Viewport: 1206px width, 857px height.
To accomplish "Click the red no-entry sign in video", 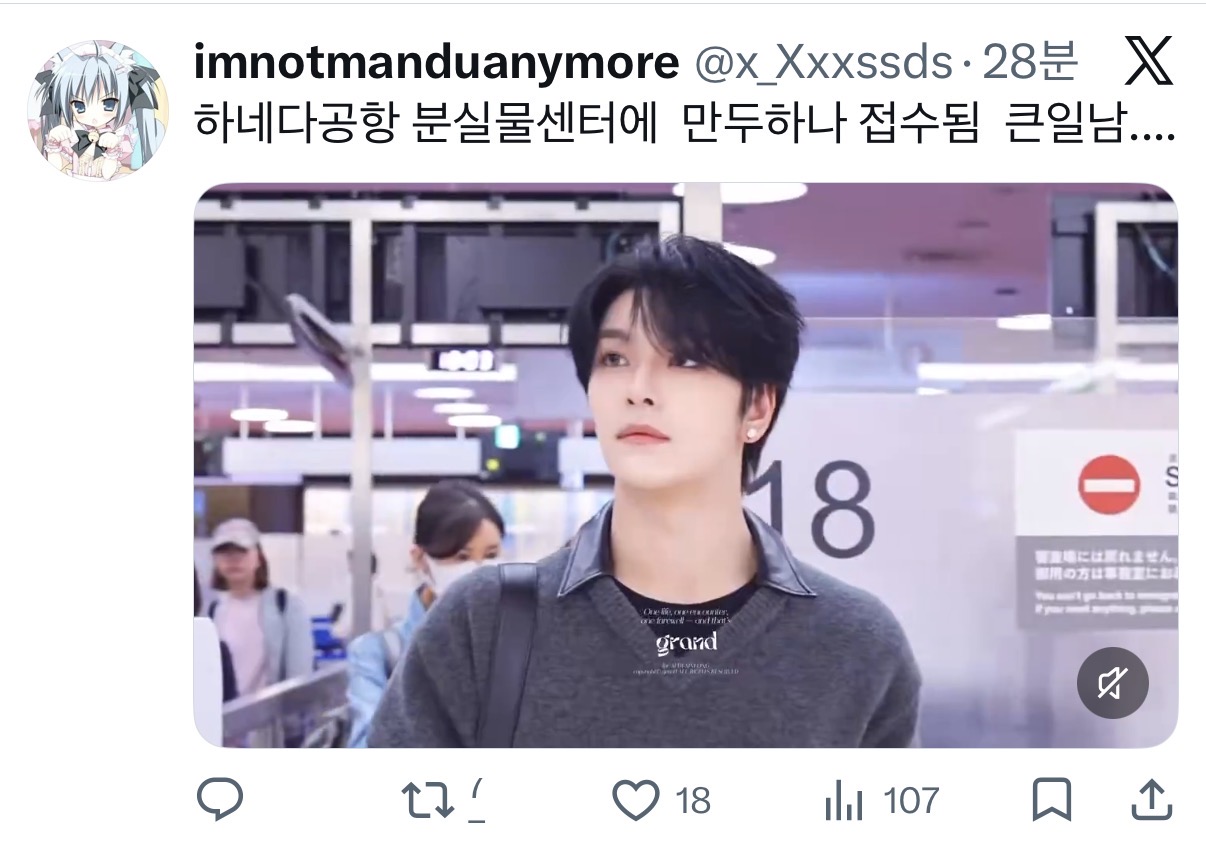I will pyautogui.click(x=1108, y=485).
